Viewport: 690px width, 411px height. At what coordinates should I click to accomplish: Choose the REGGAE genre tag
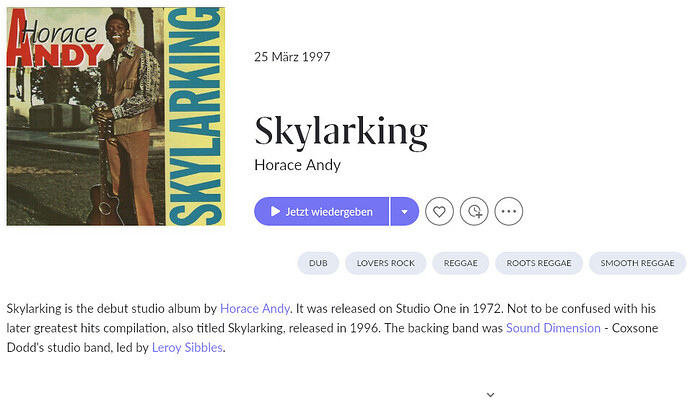460,263
